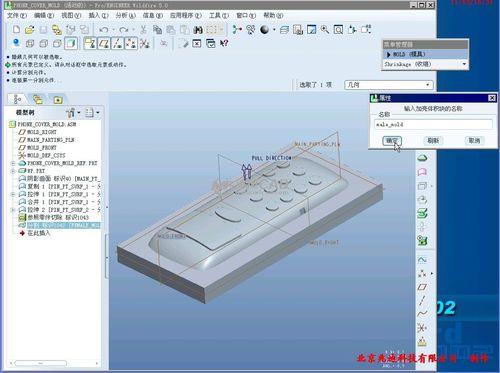Open 文件 menu
The width and height of the screenshot is (500, 373).
tap(17, 15)
